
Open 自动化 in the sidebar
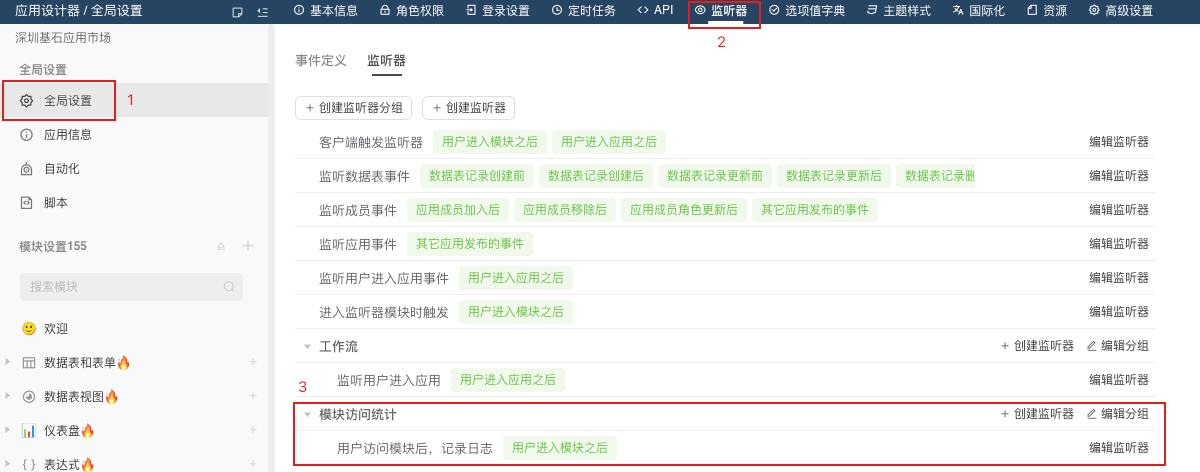tap(61, 169)
